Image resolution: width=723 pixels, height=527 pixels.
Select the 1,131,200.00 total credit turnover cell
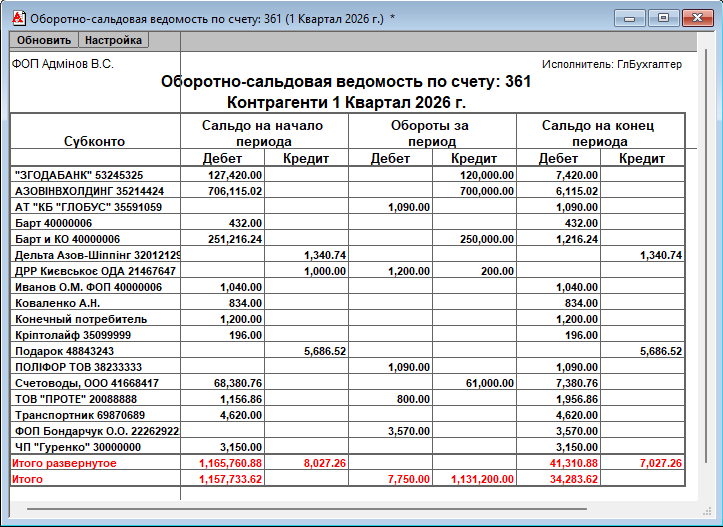point(474,480)
